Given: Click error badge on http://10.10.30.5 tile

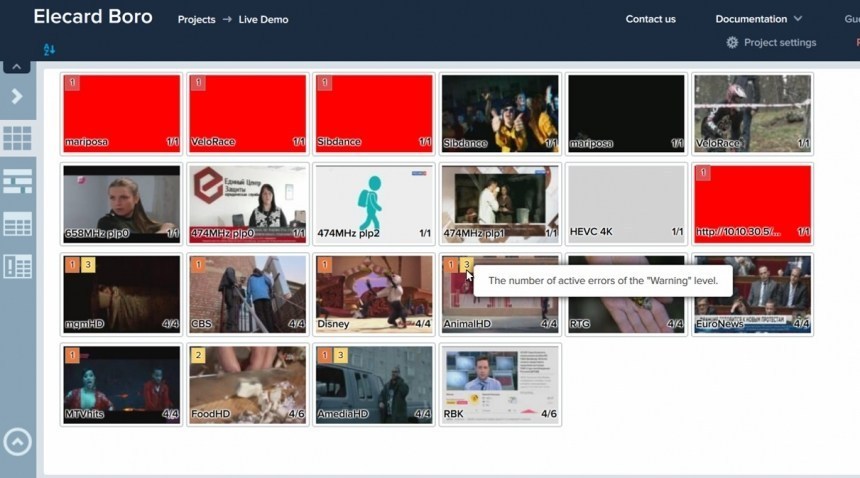Looking at the screenshot, I should (703, 174).
